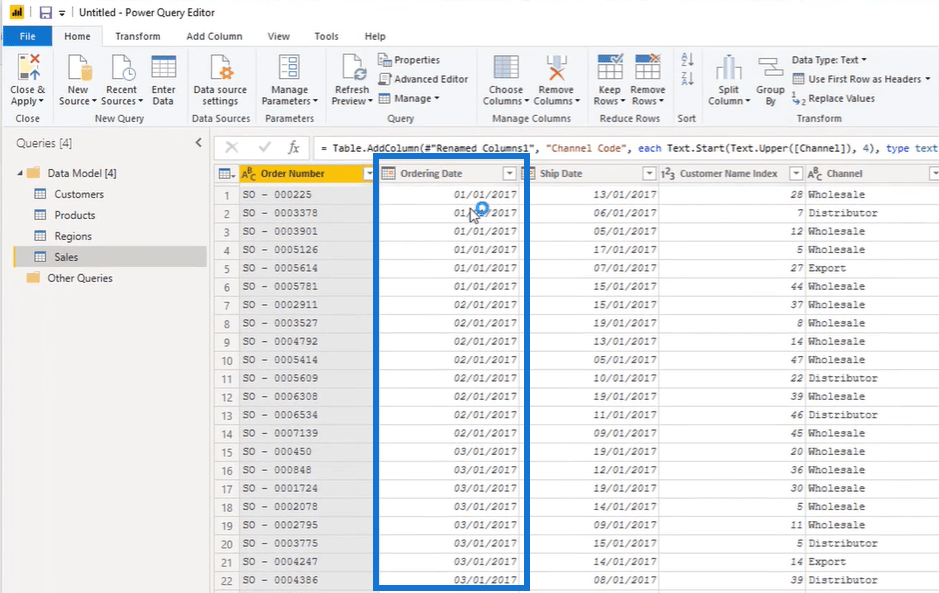Select the Products query
The width and height of the screenshot is (939, 593).
click(x=75, y=215)
